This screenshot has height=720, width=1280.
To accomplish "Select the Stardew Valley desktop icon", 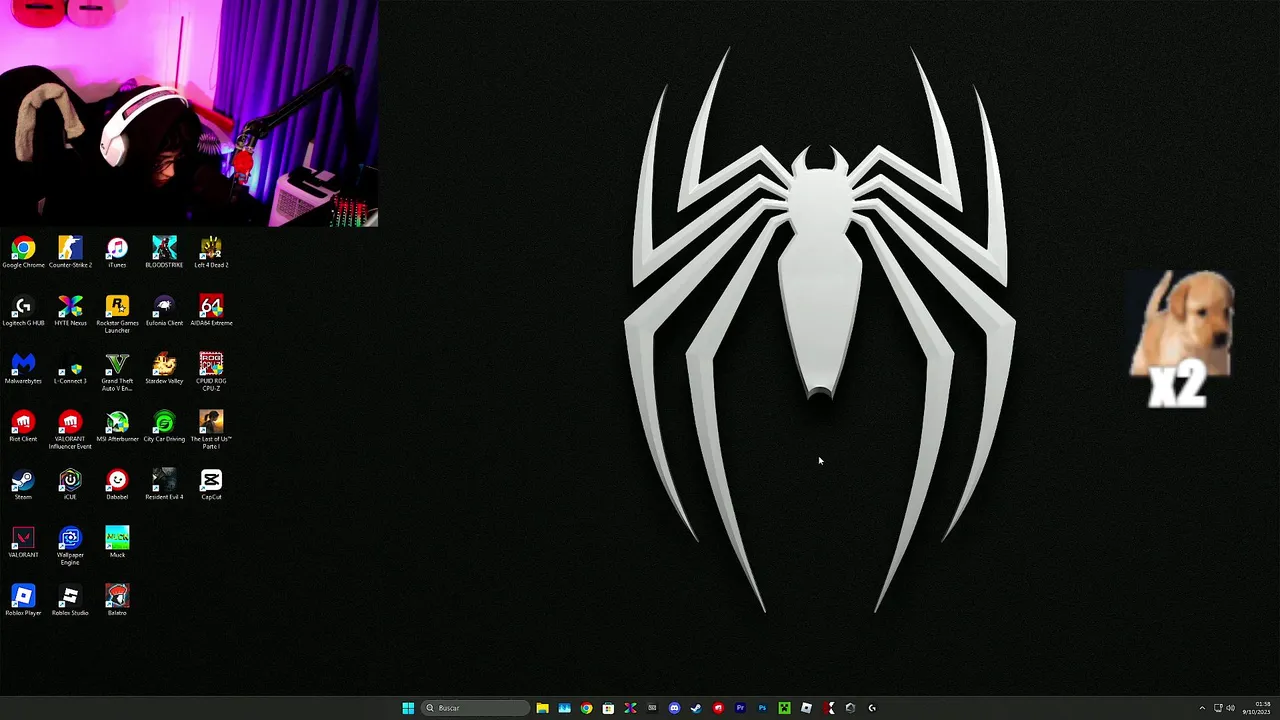I will point(164,368).
